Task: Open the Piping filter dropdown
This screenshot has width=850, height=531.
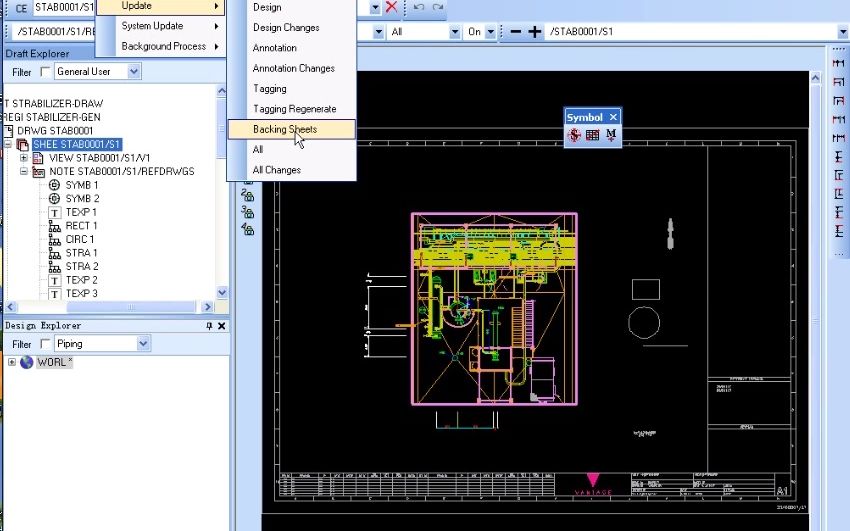Action: [x=143, y=344]
